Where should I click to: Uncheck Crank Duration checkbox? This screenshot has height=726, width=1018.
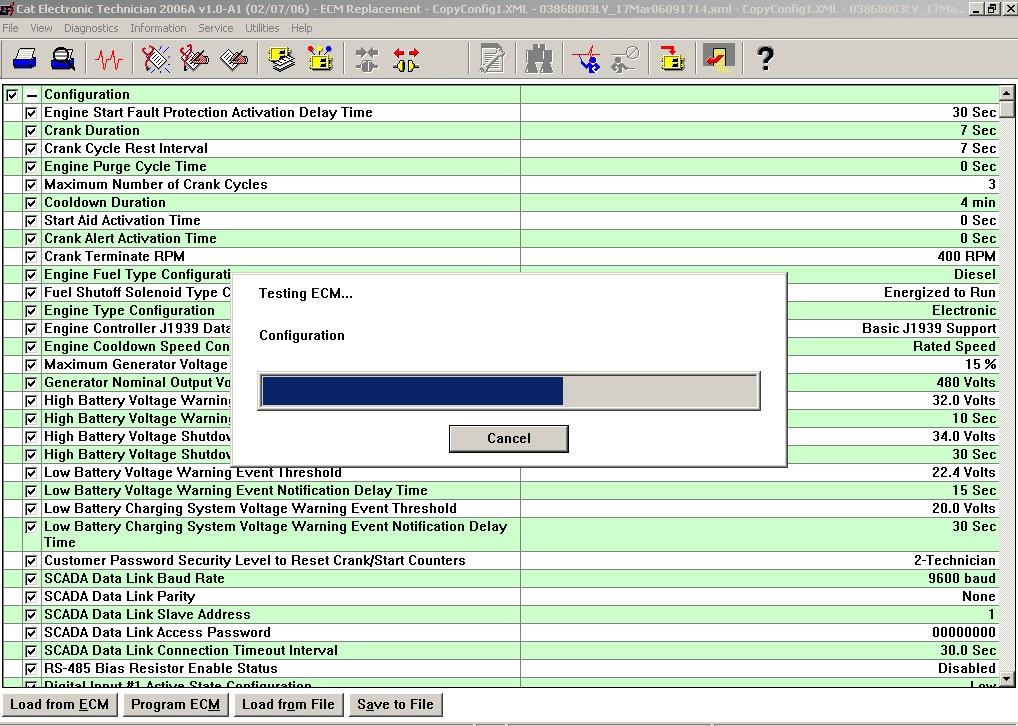click(x=31, y=131)
